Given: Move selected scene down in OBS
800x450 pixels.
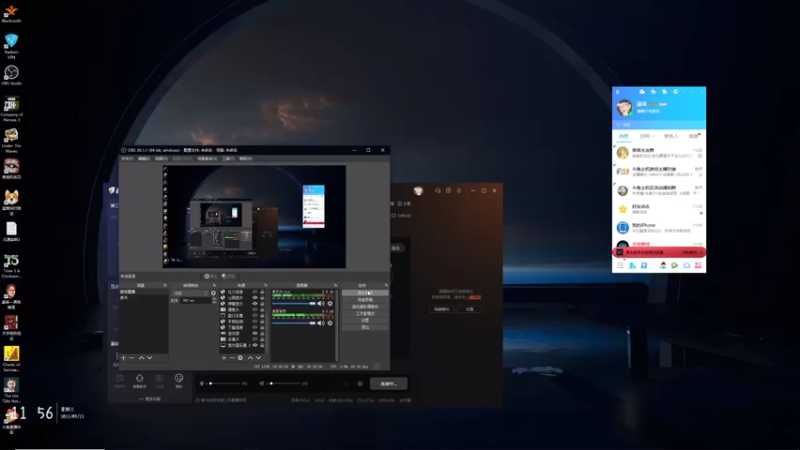Looking at the screenshot, I should point(149,358).
